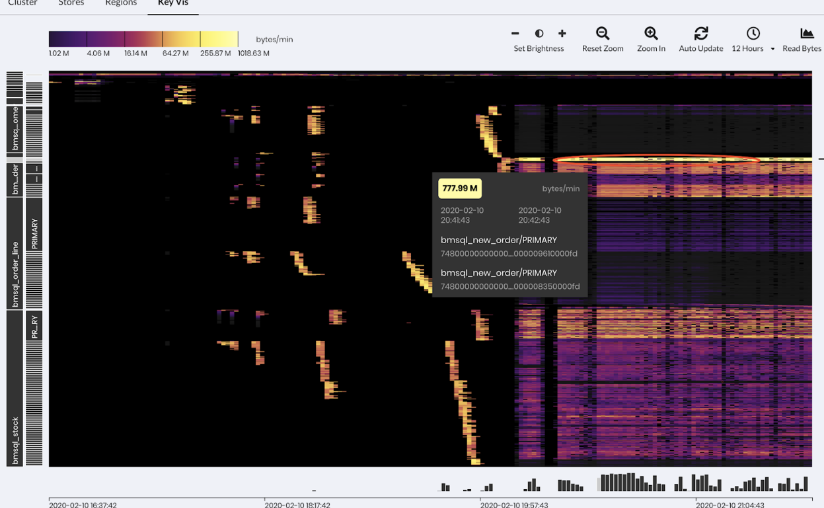Viewport: 824px width, 508px height.
Task: Click the yellow end of the color legend
Action: coord(225,39)
